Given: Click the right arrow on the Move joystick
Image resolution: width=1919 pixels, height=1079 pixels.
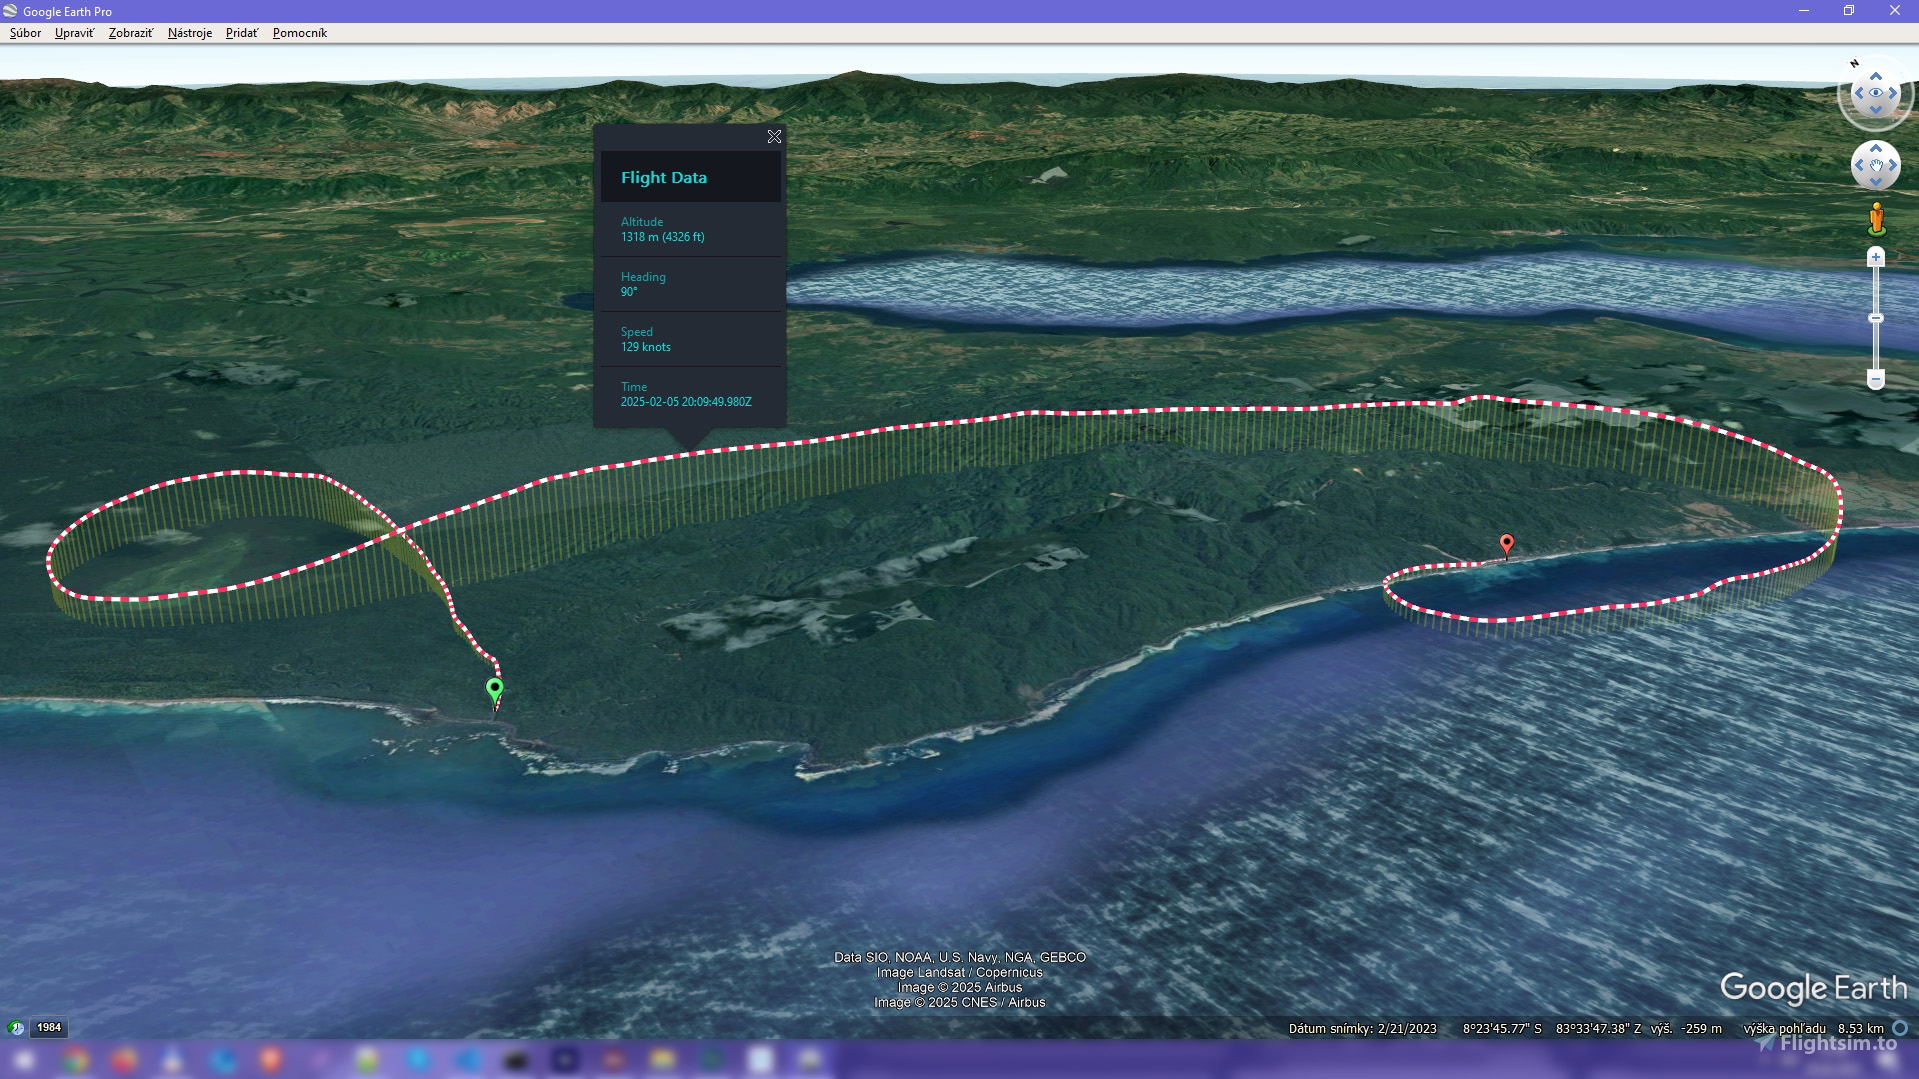Looking at the screenshot, I should pos(1892,163).
